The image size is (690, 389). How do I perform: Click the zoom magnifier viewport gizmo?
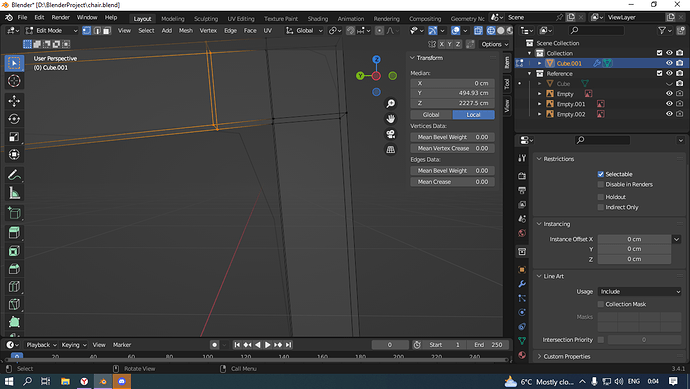click(x=390, y=103)
